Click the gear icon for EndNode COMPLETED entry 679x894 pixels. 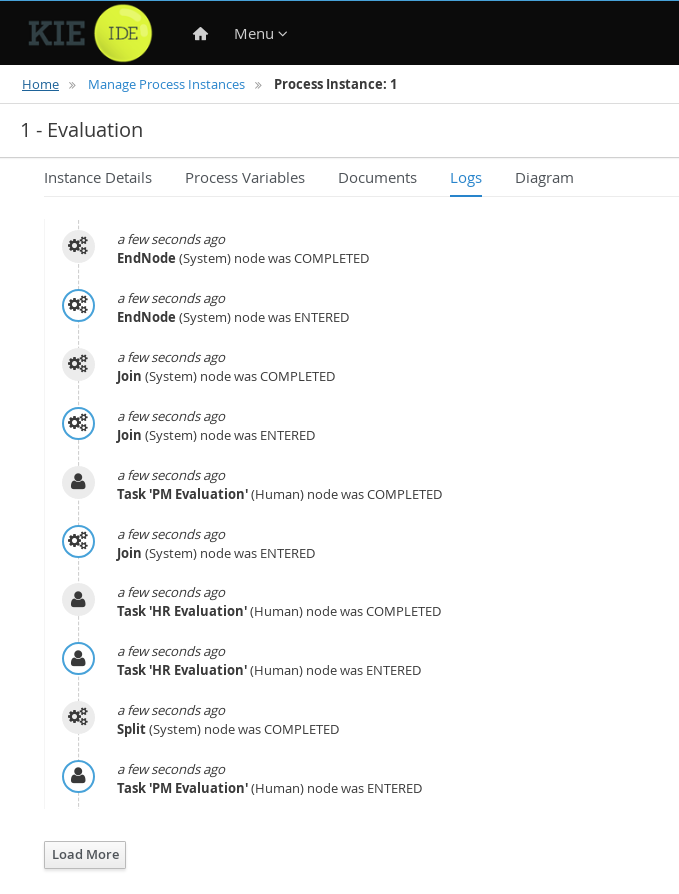pos(78,247)
